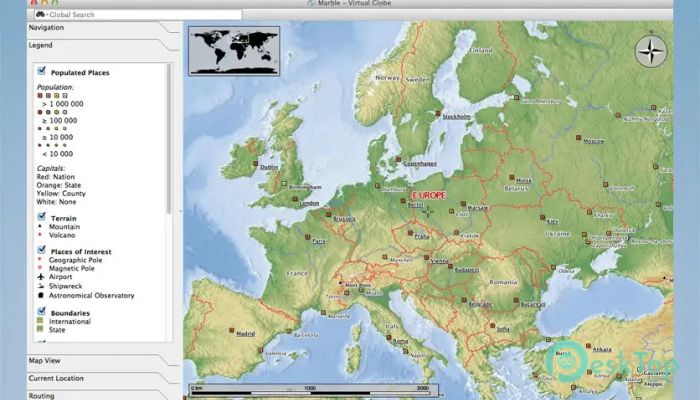Uncheck the Places of Interest checkbox
The height and width of the screenshot is (400, 700).
[42, 250]
